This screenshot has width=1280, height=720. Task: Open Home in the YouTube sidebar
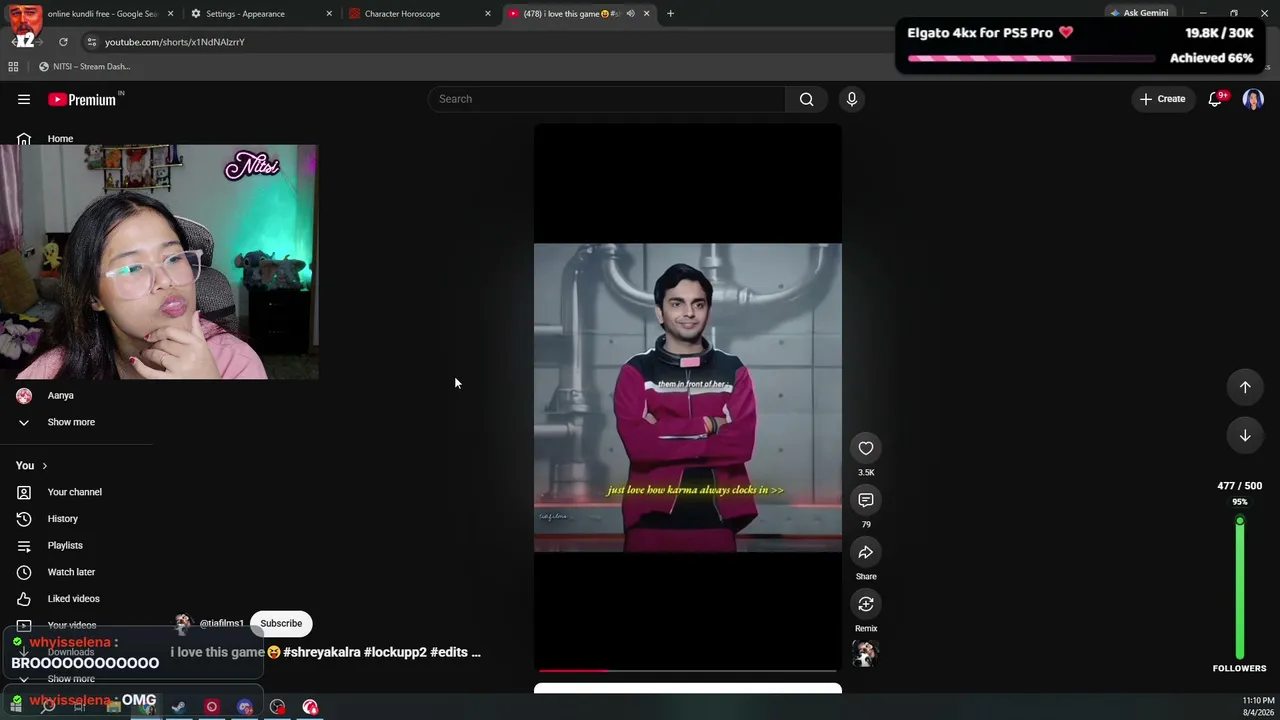pyautogui.click(x=60, y=139)
